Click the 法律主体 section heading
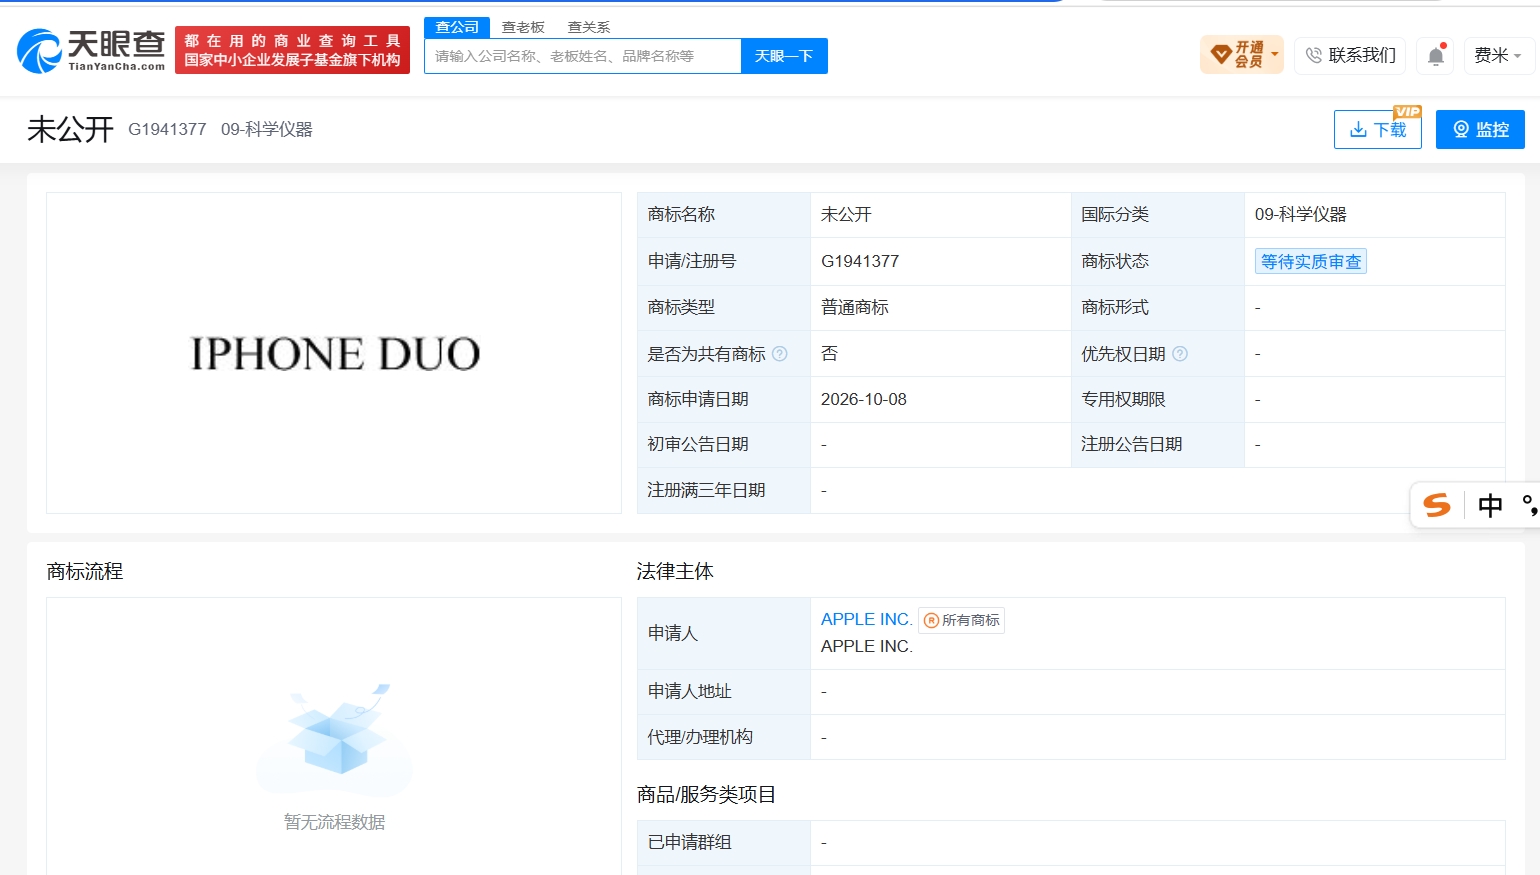Screen dimensions: 1540x875 point(675,571)
